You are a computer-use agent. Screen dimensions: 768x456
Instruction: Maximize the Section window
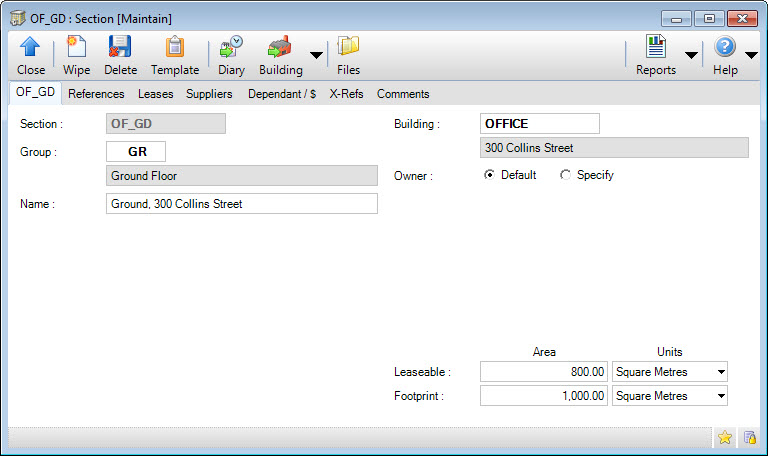pyautogui.click(x=709, y=19)
